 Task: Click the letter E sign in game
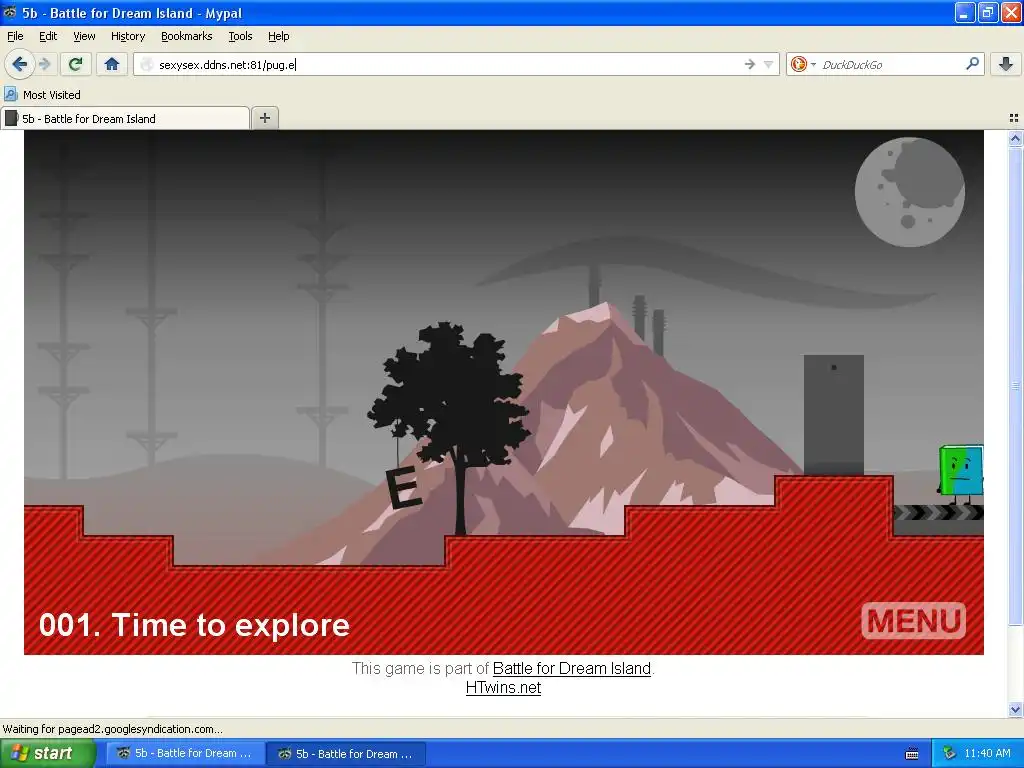point(403,487)
